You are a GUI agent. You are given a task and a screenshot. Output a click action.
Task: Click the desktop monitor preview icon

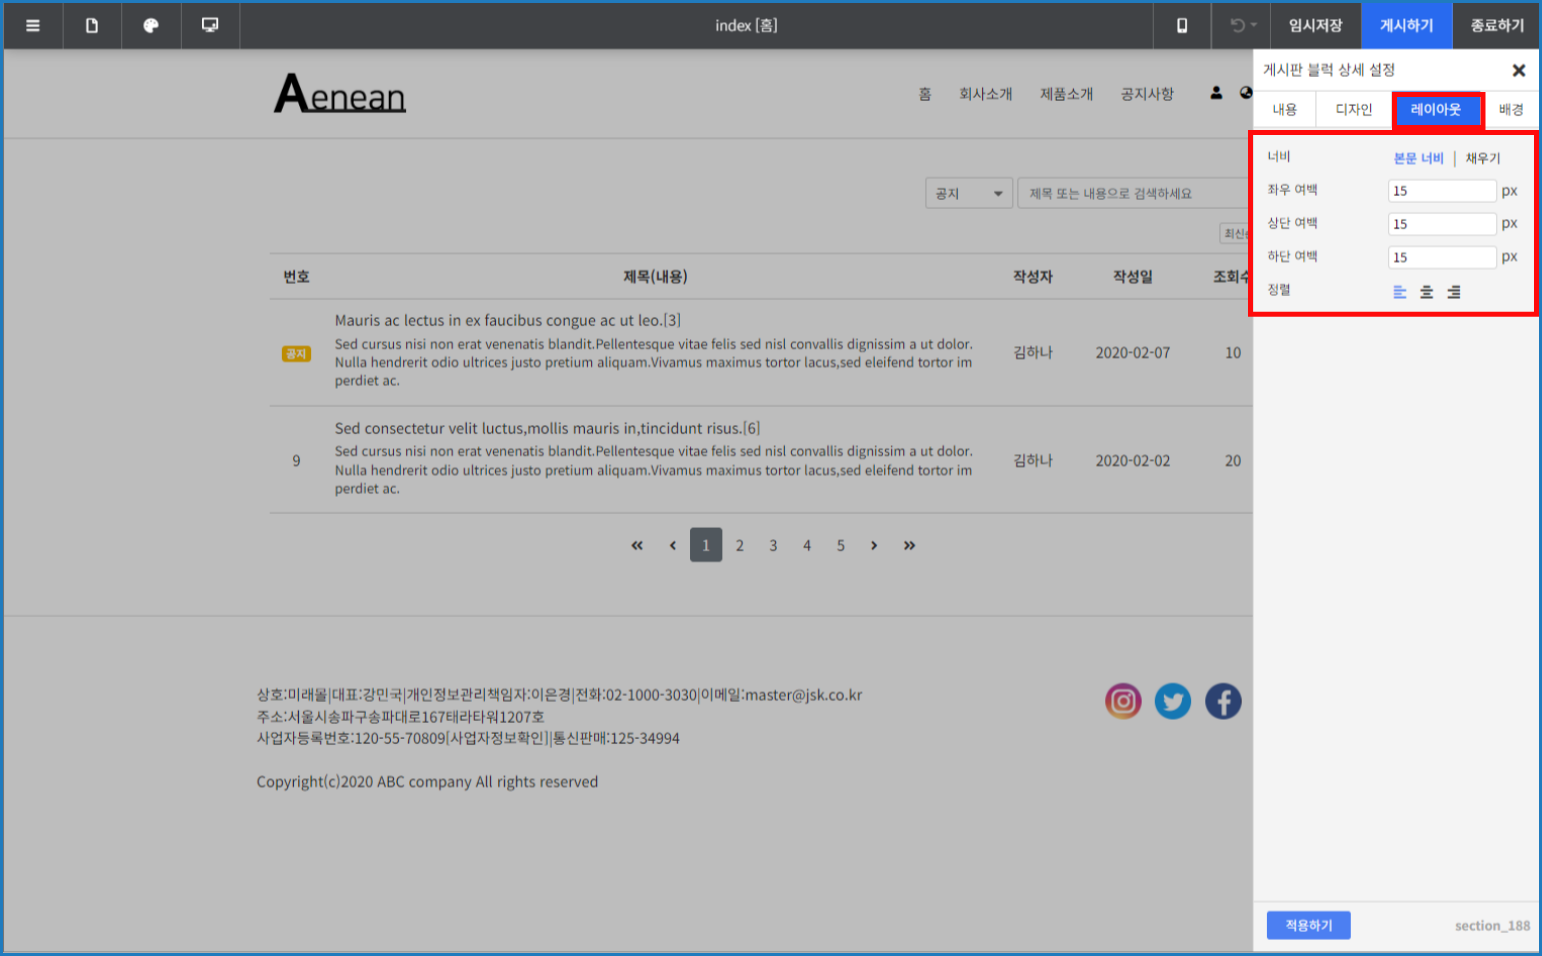(210, 25)
